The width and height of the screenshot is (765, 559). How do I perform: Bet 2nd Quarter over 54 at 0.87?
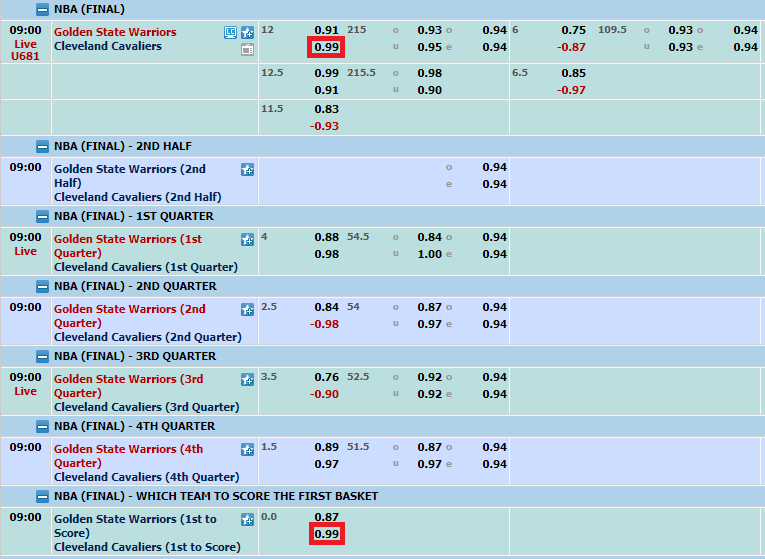click(x=429, y=307)
